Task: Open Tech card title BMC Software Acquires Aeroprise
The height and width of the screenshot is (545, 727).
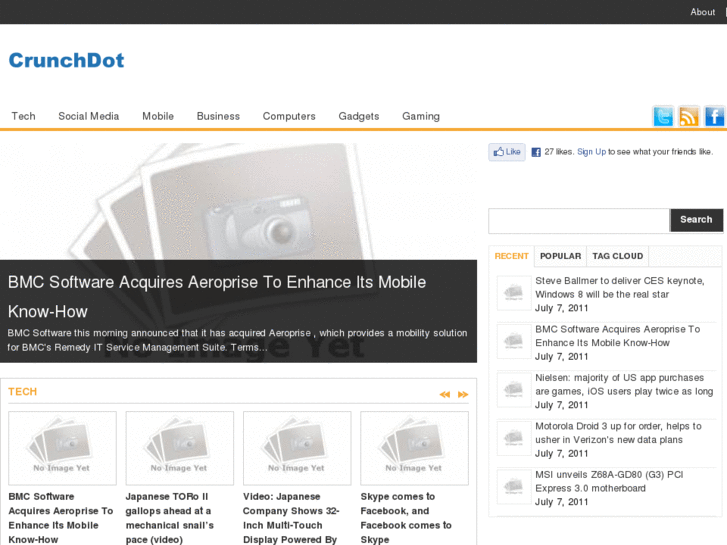Action: [61, 518]
